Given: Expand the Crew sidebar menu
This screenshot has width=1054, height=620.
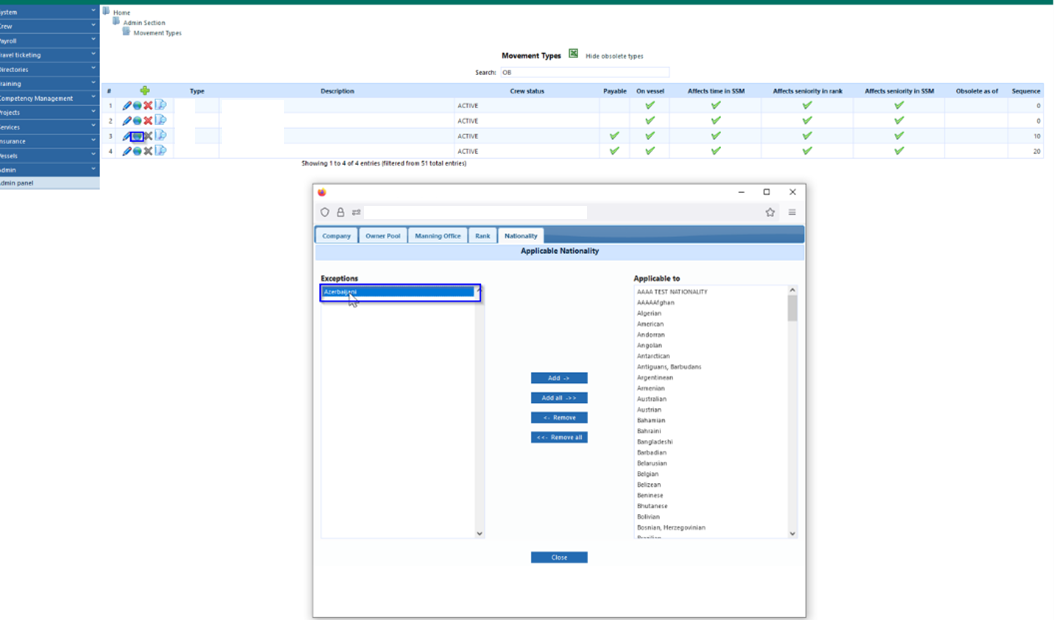Looking at the screenshot, I should [x=50, y=26].
